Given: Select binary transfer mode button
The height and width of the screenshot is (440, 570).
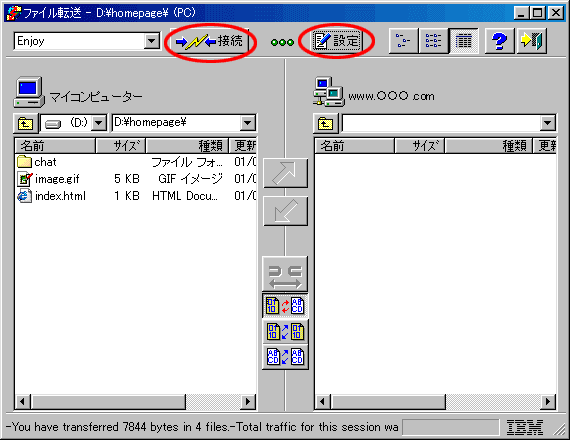Looking at the screenshot, I should click(x=285, y=331).
